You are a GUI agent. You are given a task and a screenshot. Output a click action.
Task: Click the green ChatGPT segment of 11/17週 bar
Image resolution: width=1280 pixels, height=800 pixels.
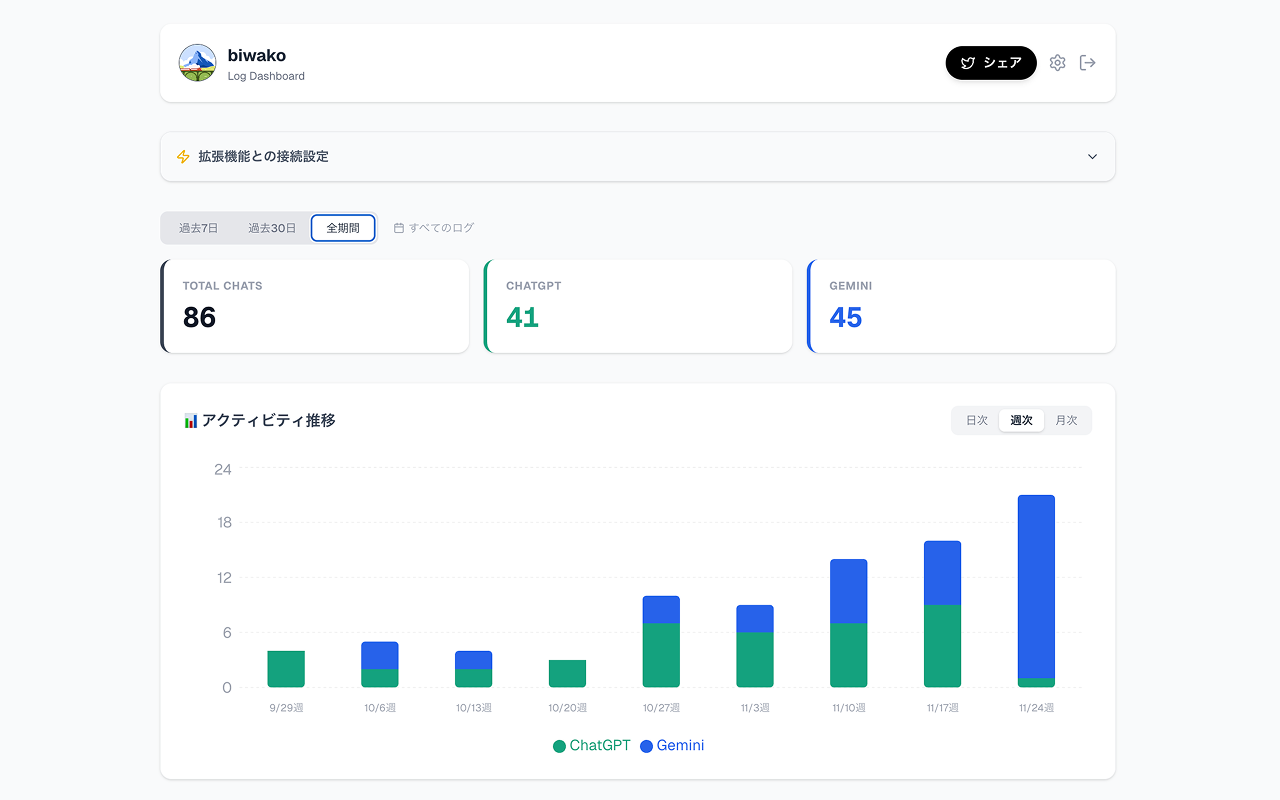click(x=942, y=646)
